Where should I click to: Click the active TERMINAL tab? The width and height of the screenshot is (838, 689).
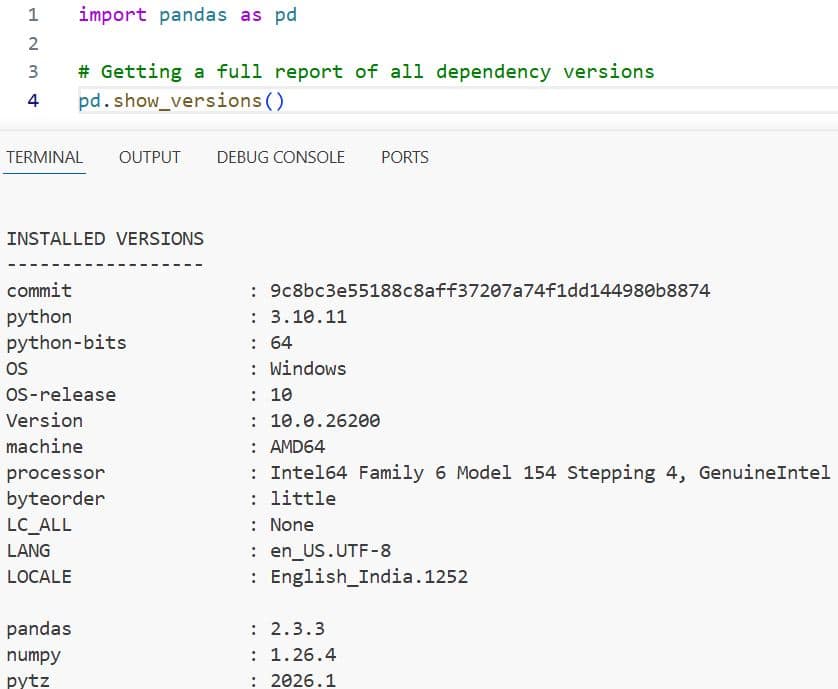[44, 157]
